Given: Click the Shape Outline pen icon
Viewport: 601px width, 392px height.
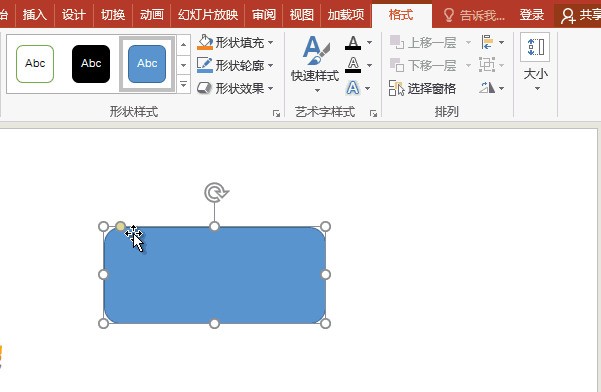Looking at the screenshot, I should (205, 65).
